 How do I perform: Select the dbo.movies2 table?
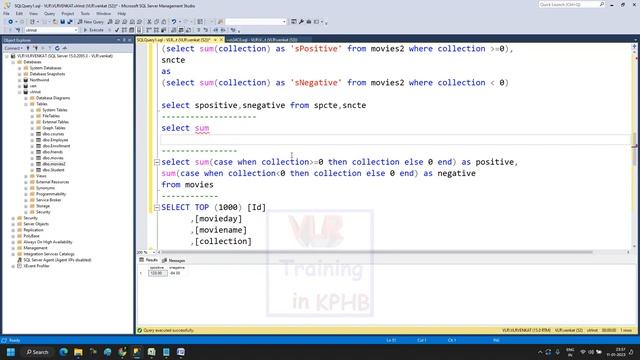[54, 164]
